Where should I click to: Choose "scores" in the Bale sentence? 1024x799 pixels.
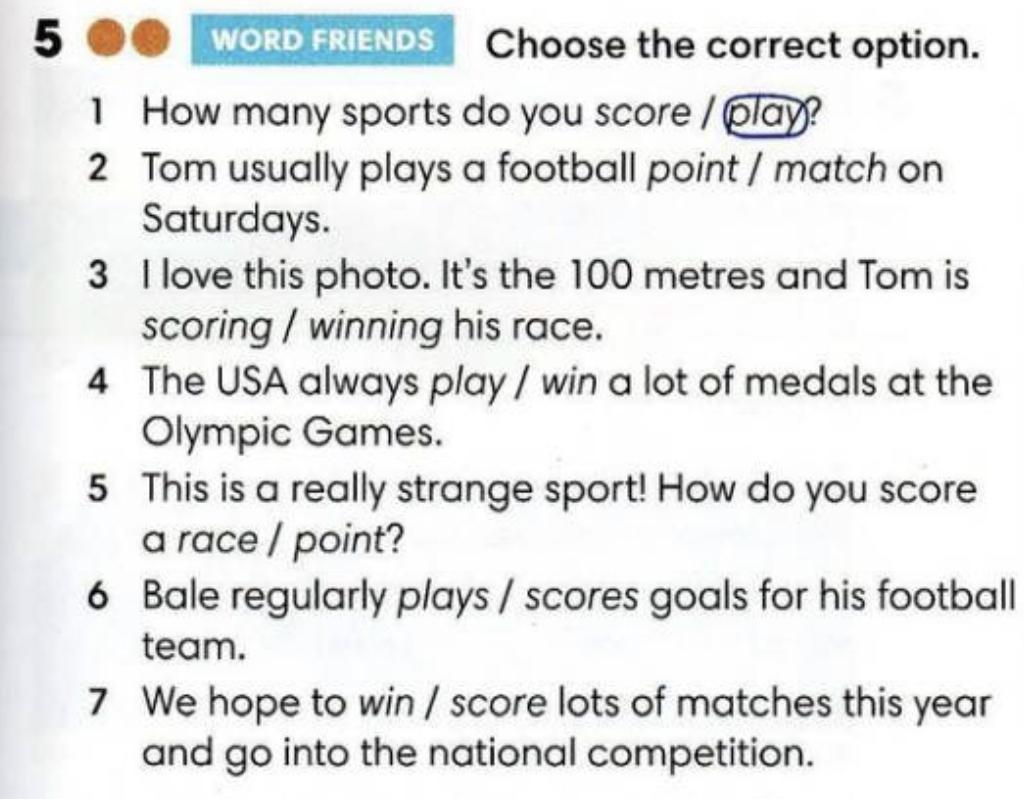(x=582, y=598)
